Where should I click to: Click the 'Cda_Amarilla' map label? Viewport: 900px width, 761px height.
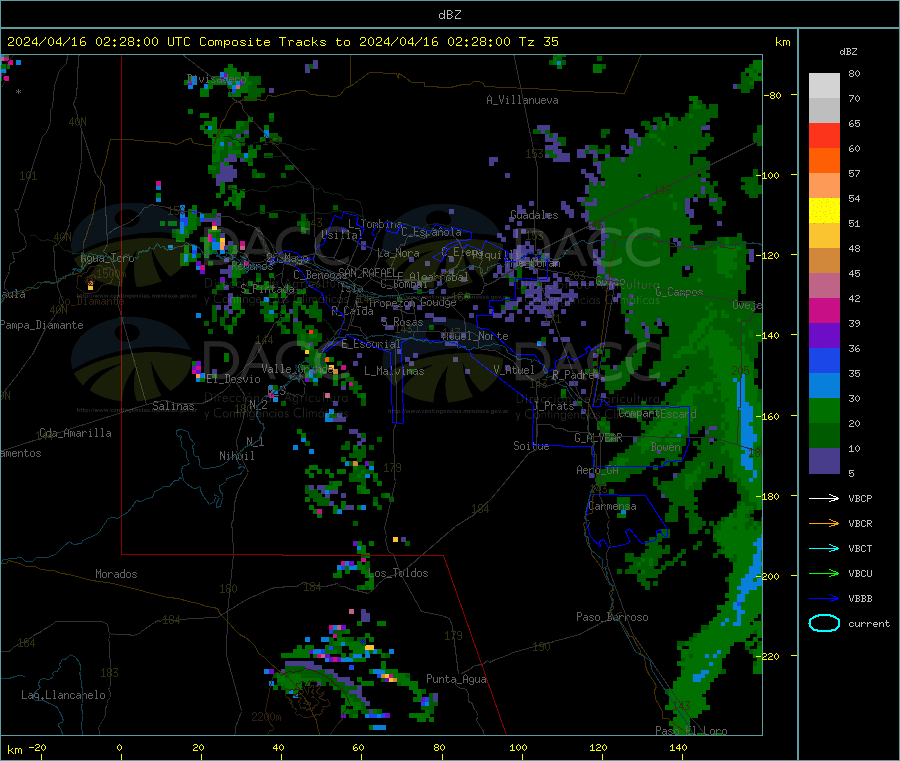coord(75,433)
